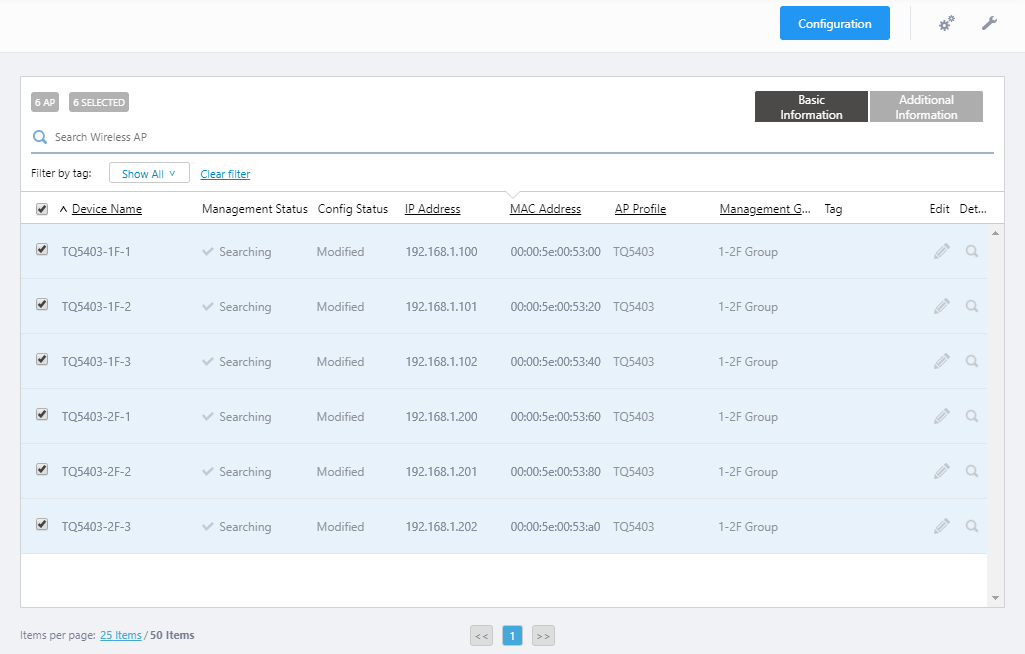Edit TQ5403-1F-3 using its pencil icon

click(x=941, y=361)
